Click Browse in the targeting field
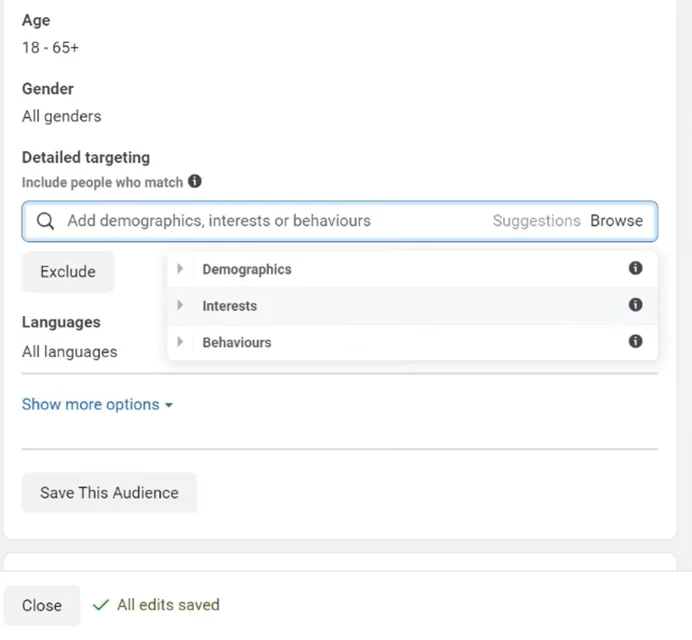This screenshot has height=640, width=692. (x=616, y=221)
